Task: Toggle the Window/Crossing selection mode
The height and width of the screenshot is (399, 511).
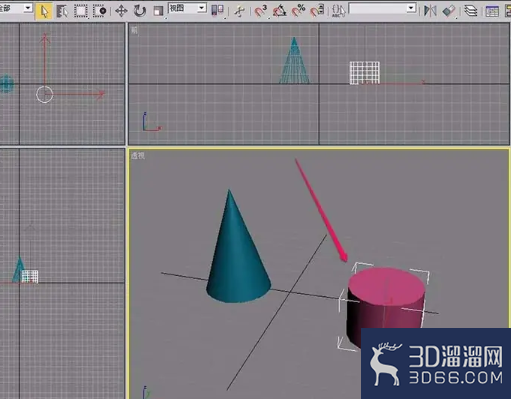Action: coord(99,11)
